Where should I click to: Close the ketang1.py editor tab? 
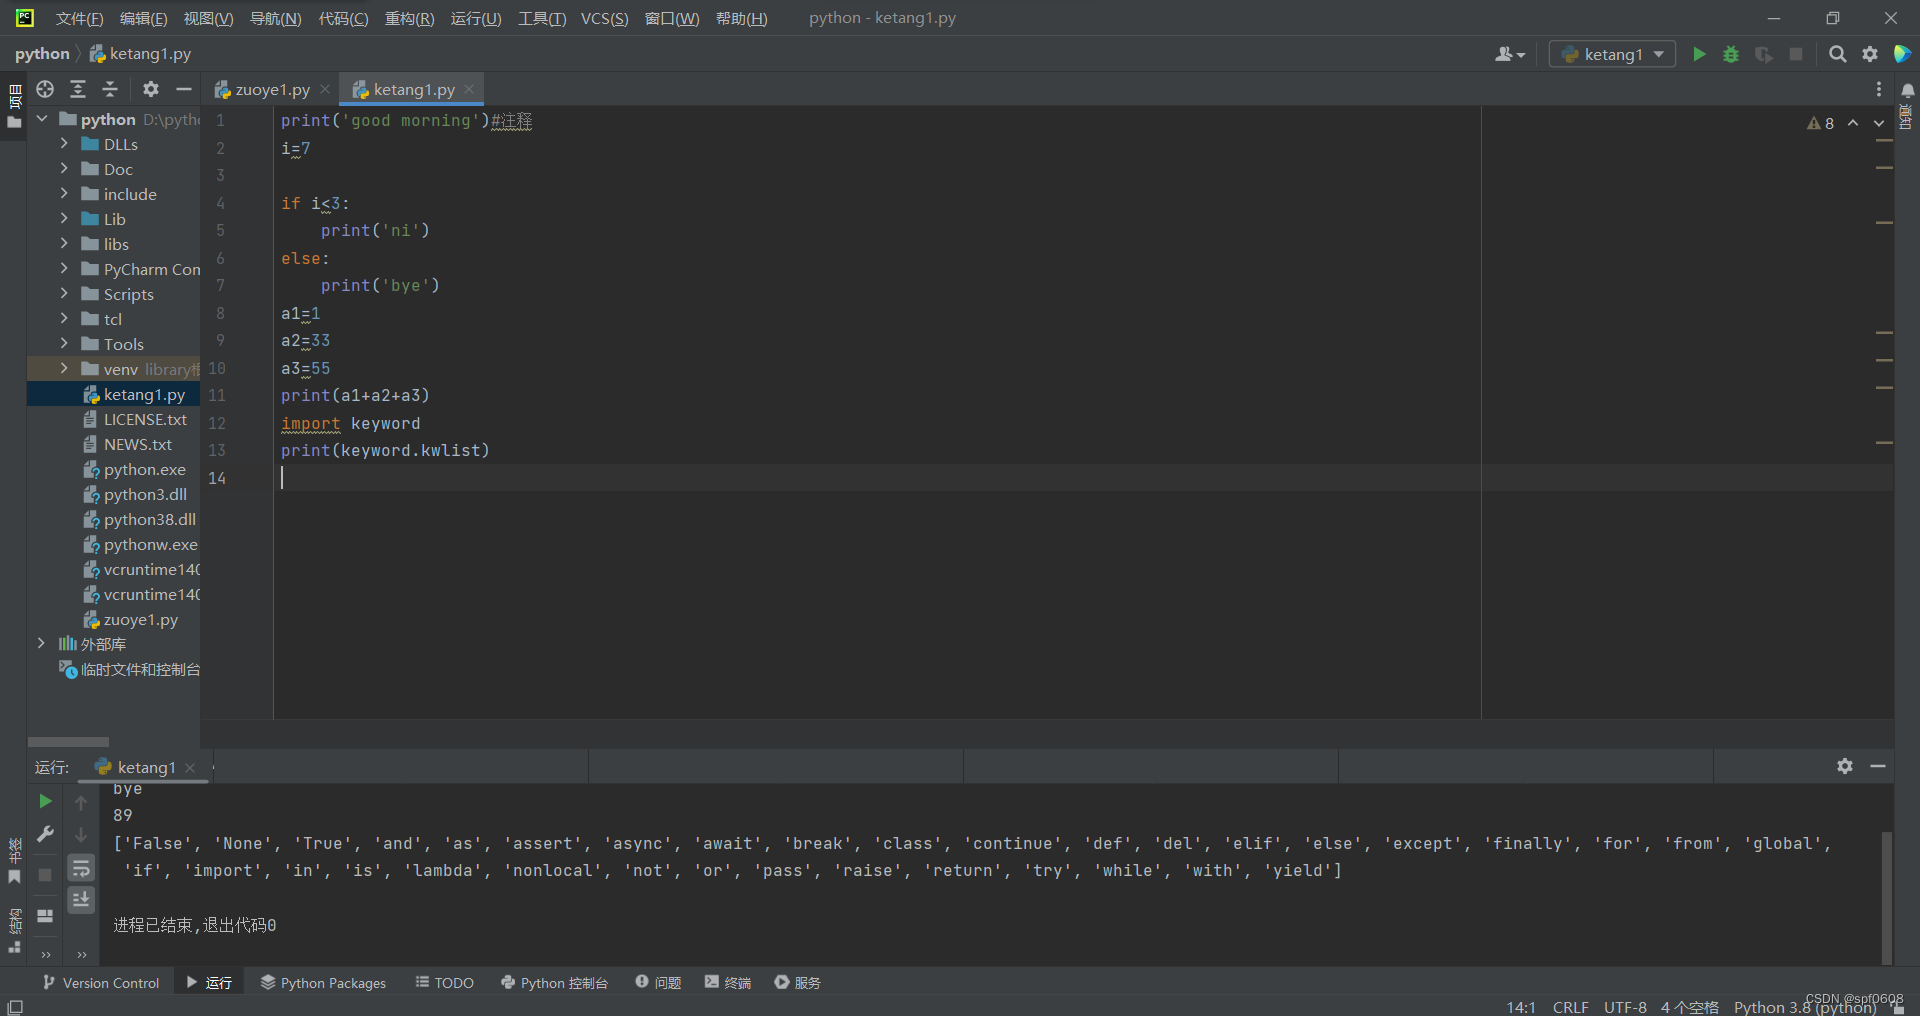point(469,89)
